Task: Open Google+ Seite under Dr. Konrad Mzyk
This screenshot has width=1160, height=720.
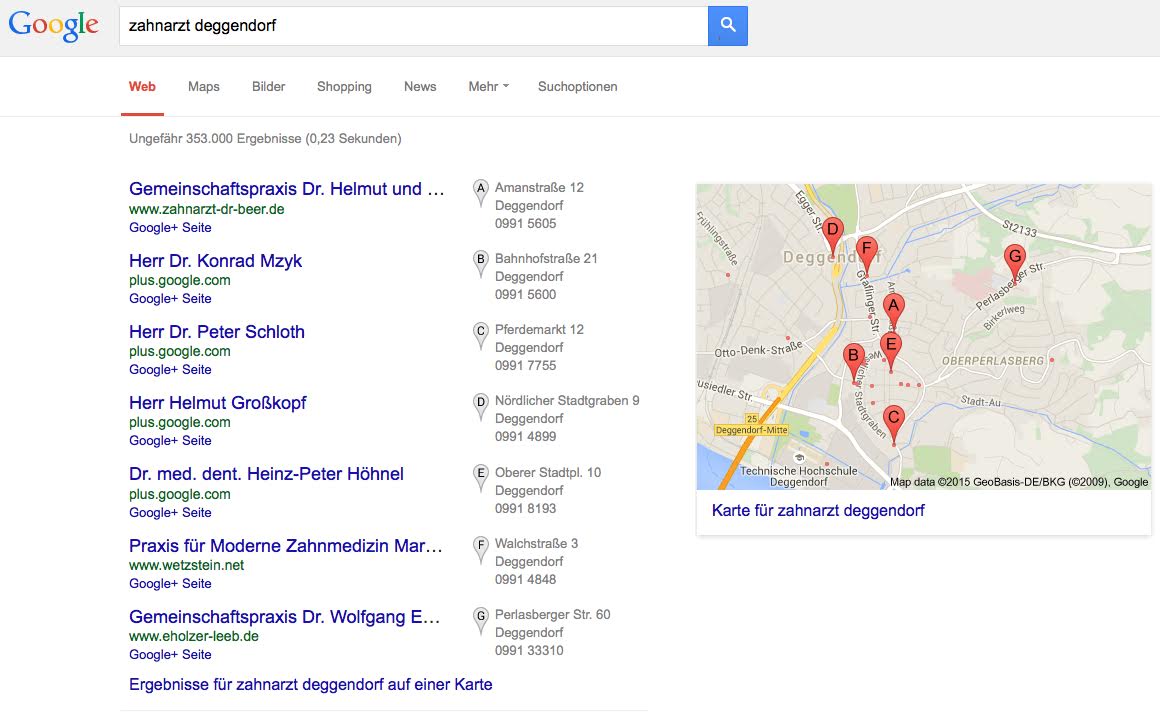Action: pos(170,299)
